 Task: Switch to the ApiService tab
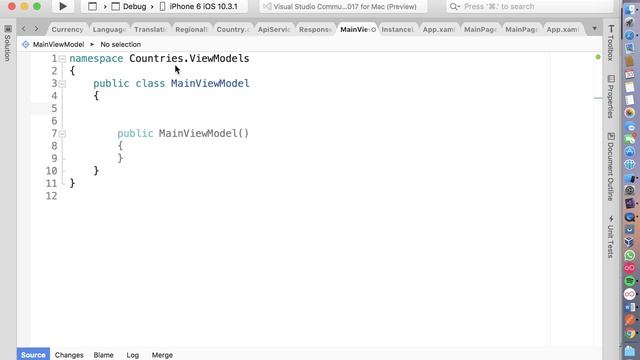[273, 29]
